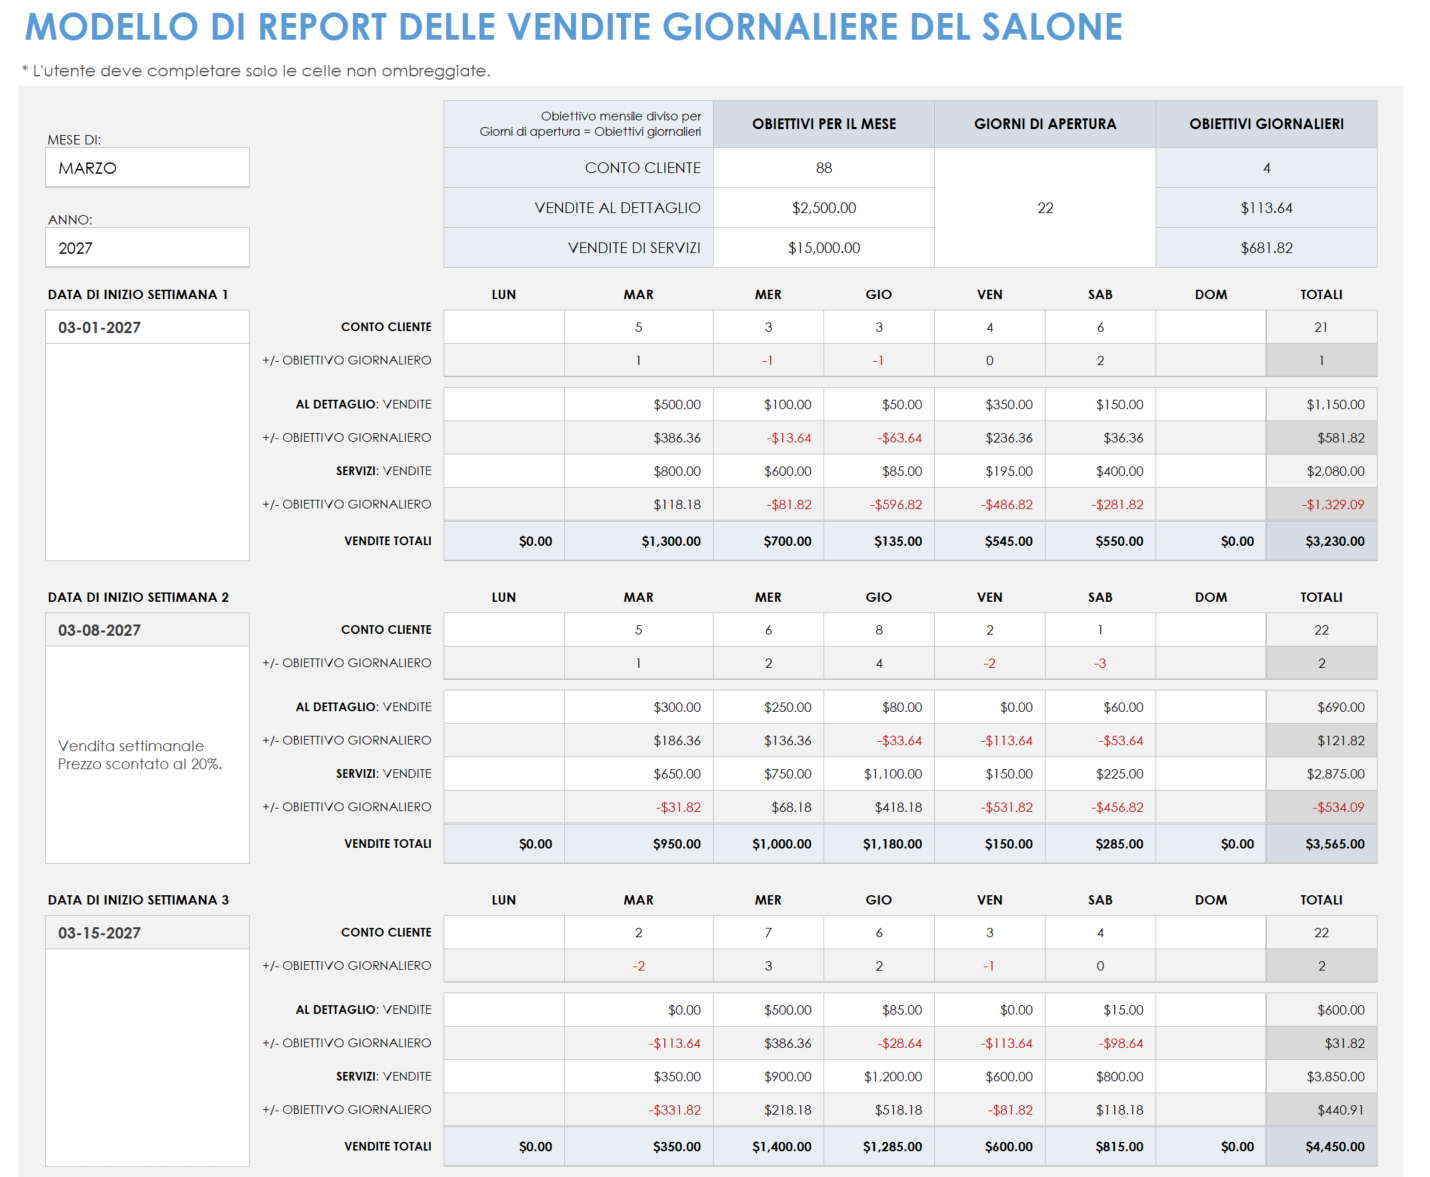1430x1177 pixels.
Task: Click week 1 retail total $1,150.00
Action: click(1321, 405)
